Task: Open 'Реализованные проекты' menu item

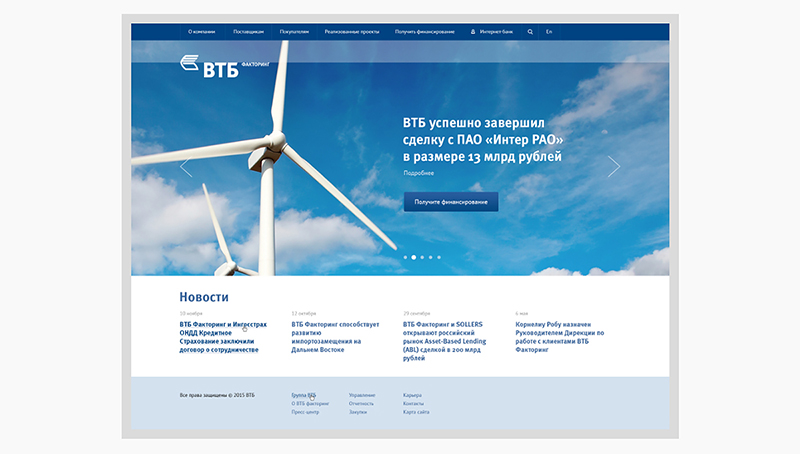Action: click(x=352, y=32)
